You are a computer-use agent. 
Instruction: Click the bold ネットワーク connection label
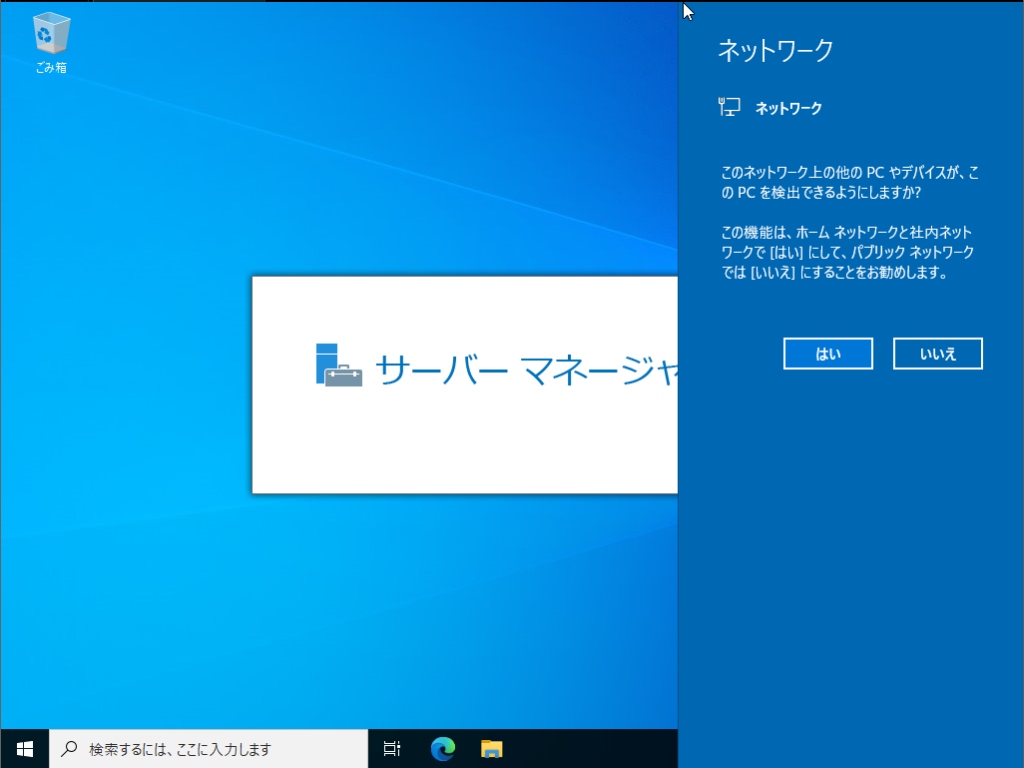[x=788, y=108]
